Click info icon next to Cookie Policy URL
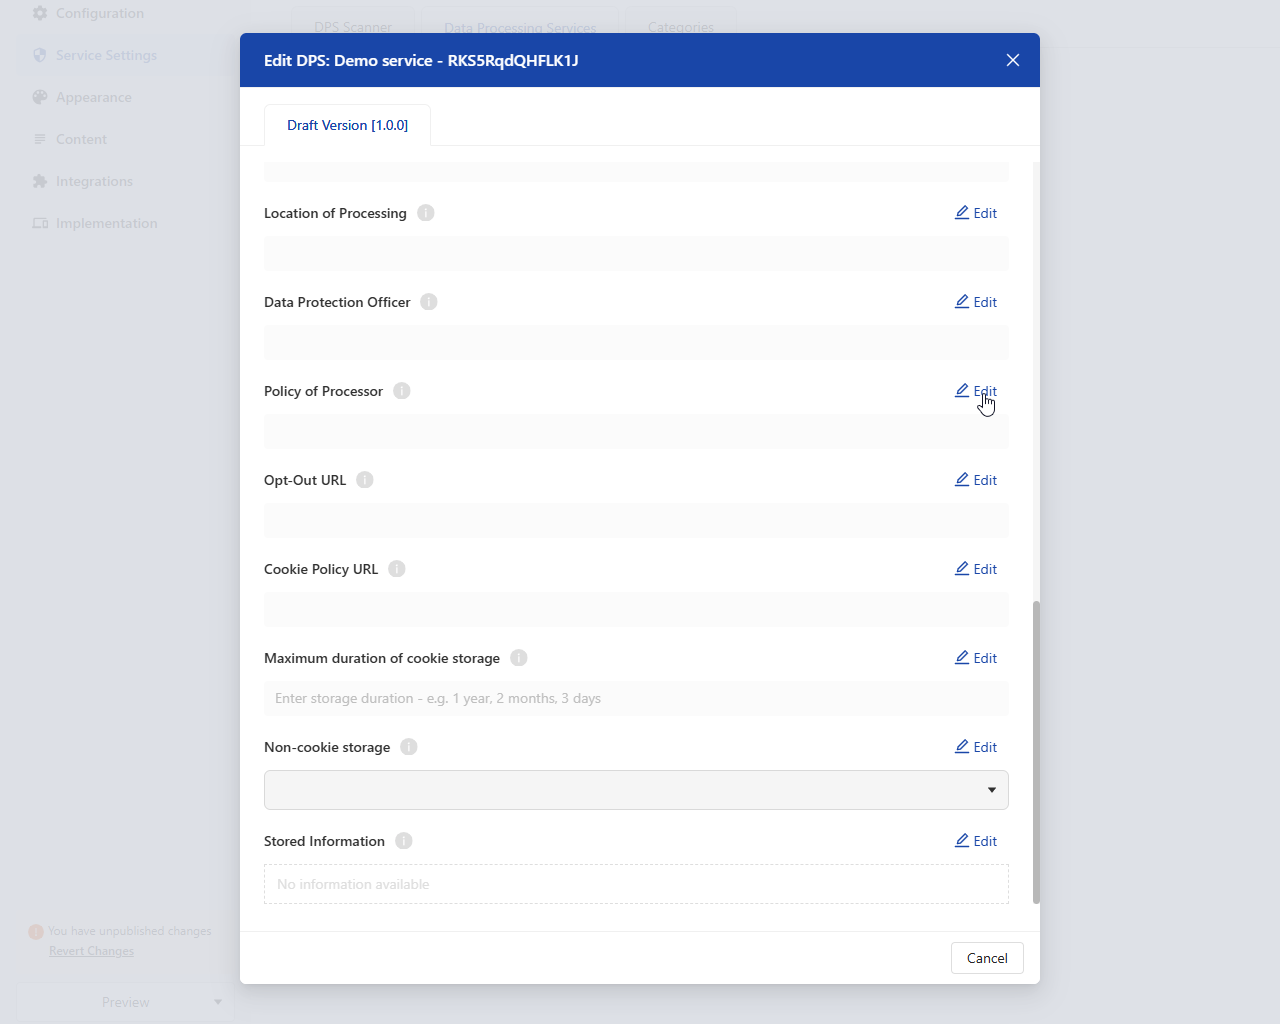 (x=397, y=569)
